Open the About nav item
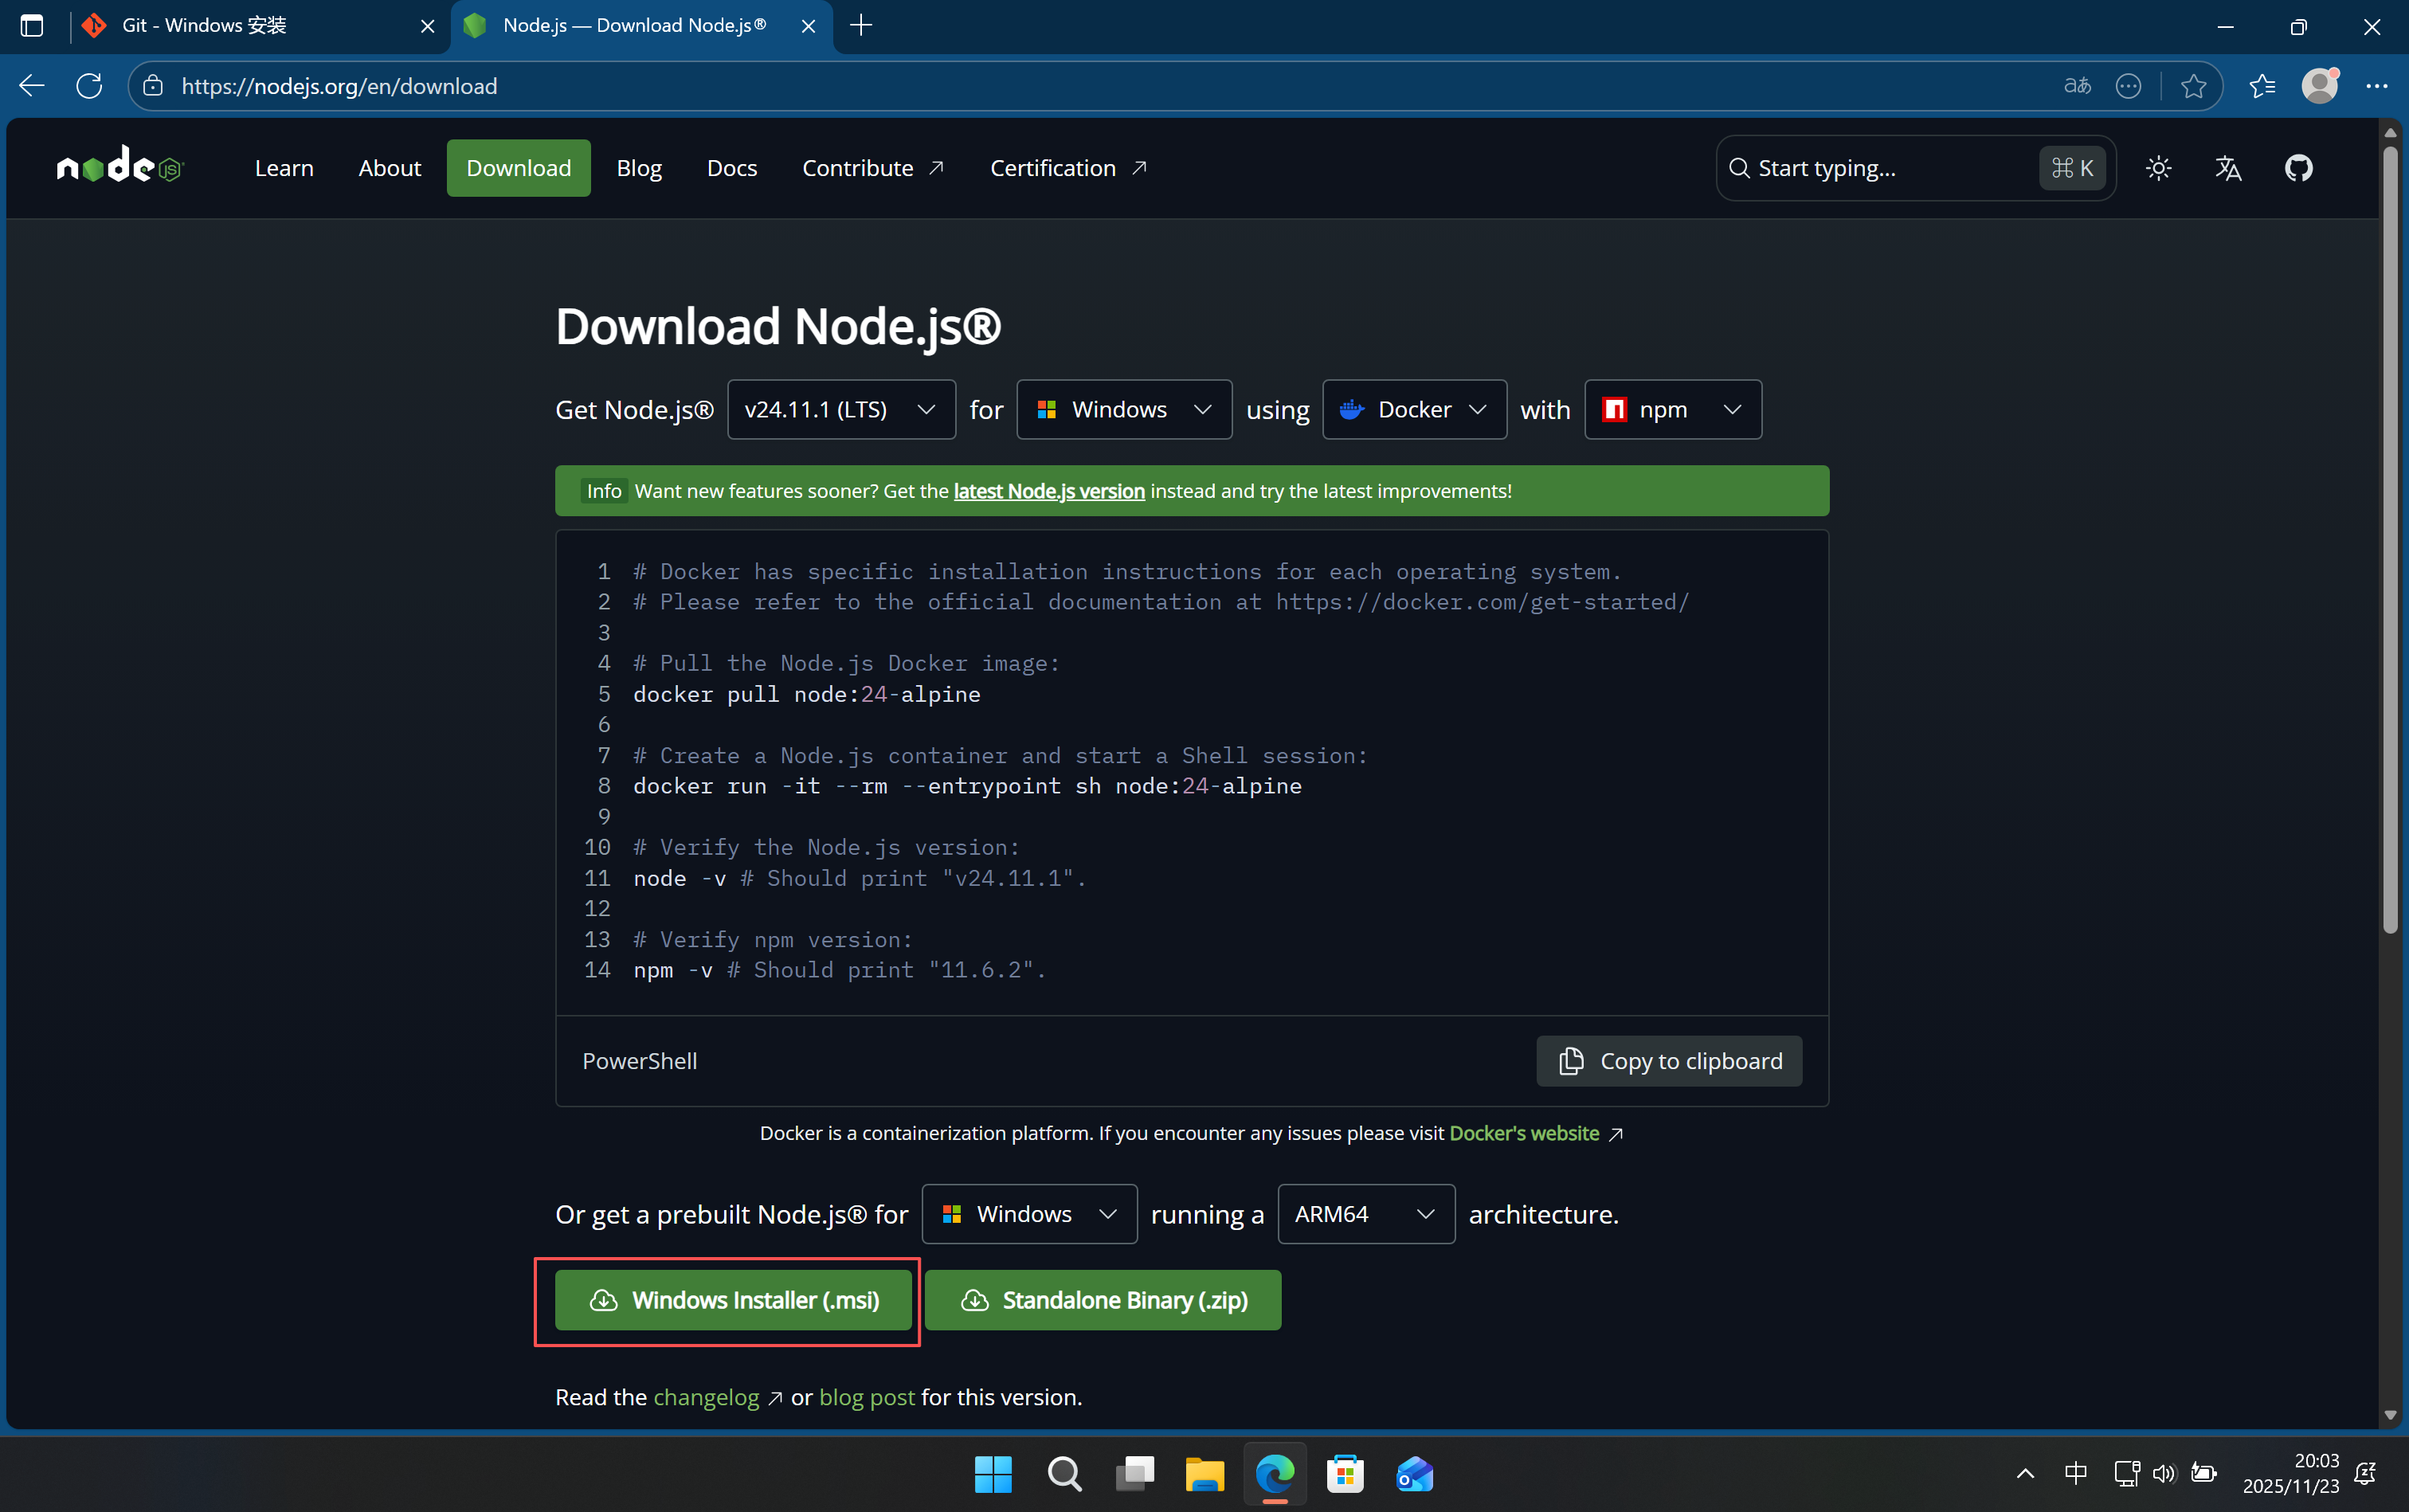 [x=390, y=168]
